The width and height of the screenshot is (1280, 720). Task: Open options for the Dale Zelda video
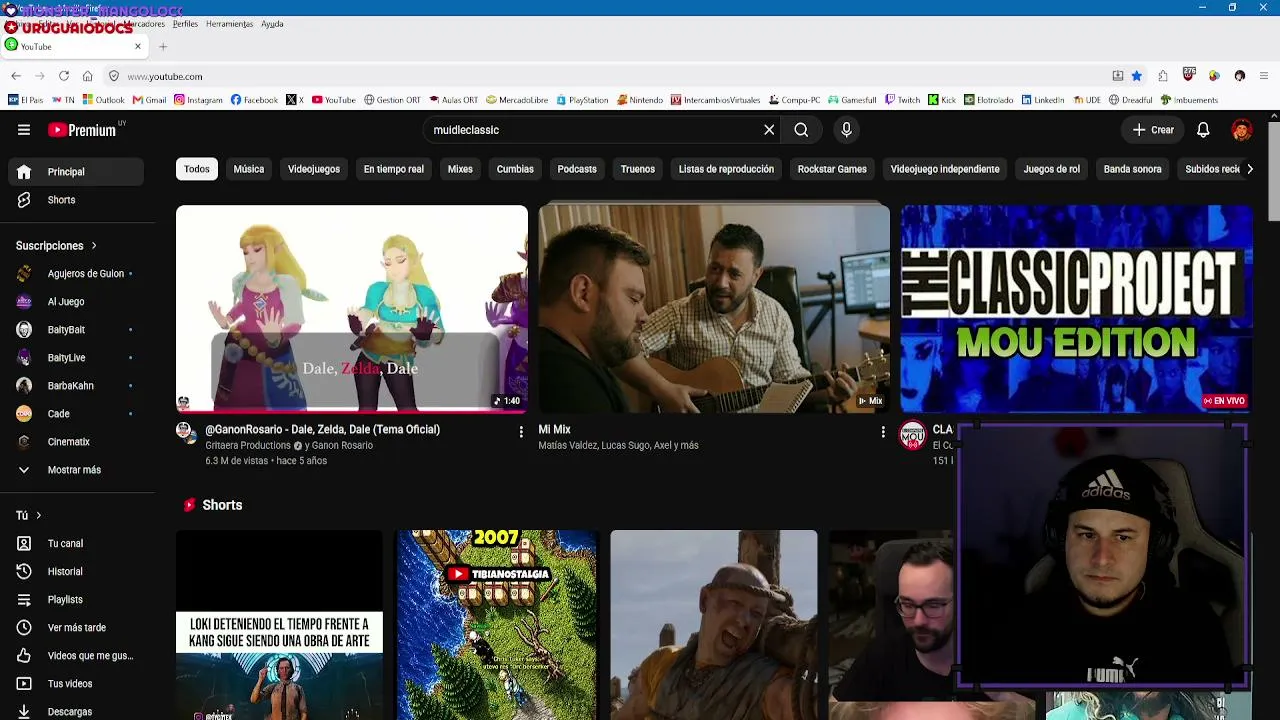click(x=520, y=432)
